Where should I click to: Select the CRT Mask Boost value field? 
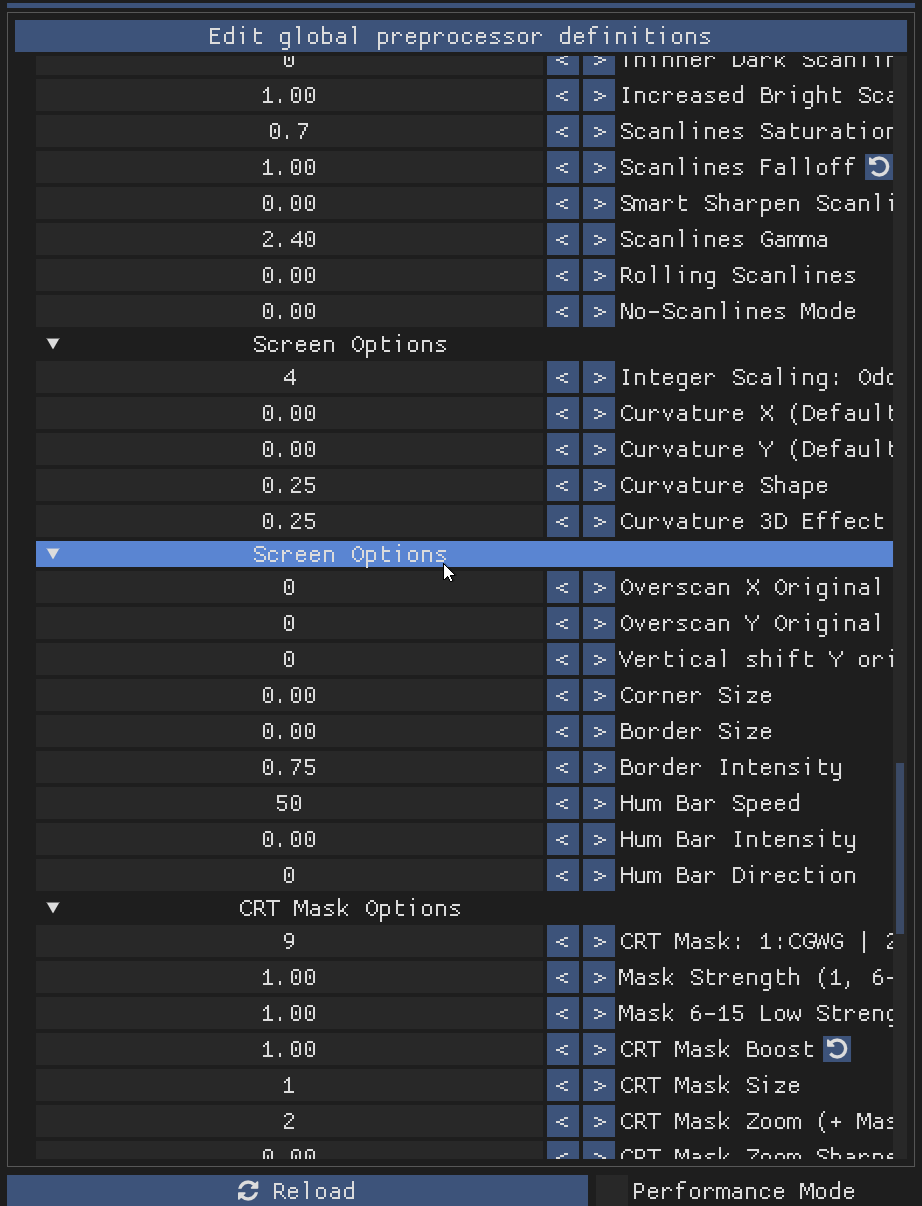(289, 1049)
